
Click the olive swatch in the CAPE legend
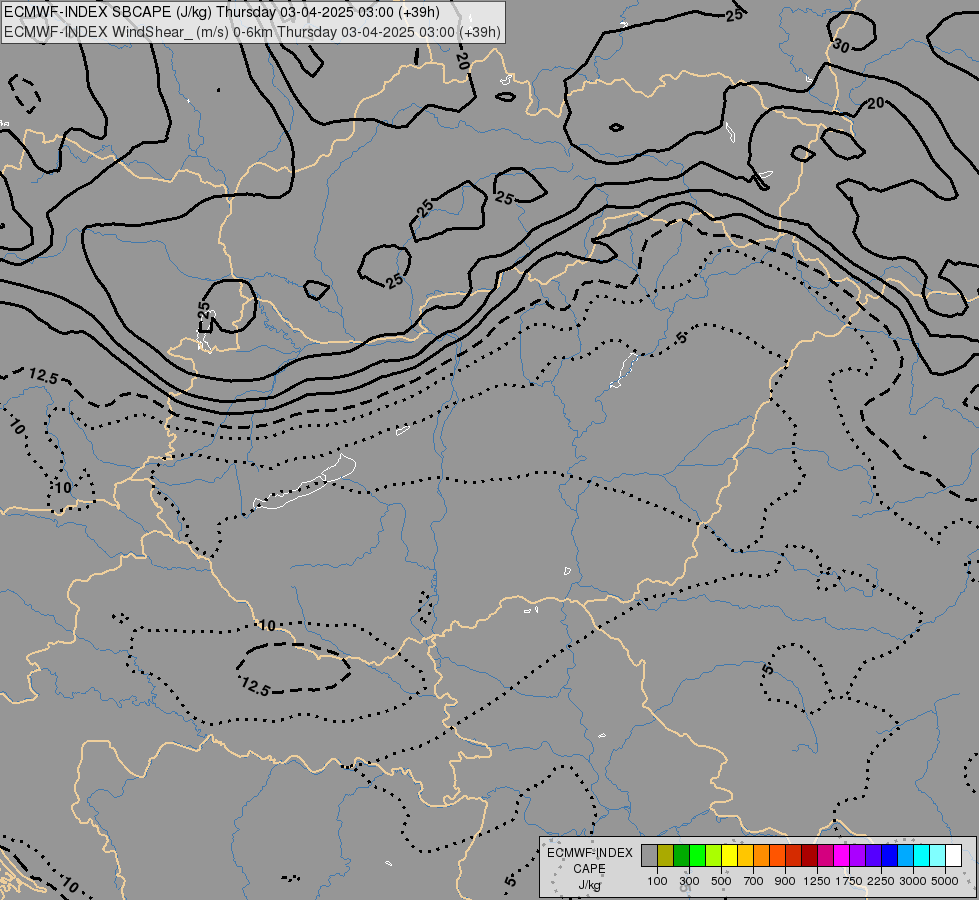(666, 856)
